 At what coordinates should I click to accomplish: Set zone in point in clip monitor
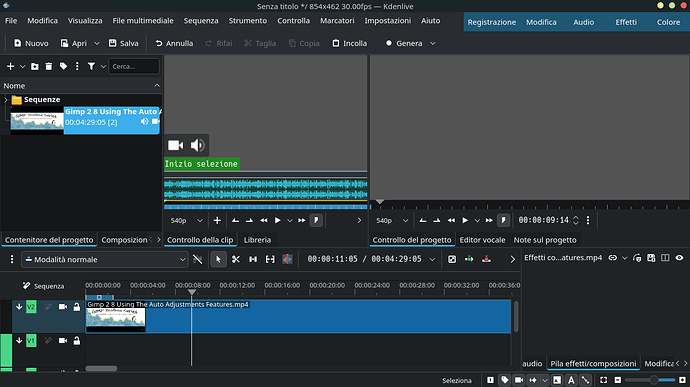(235, 221)
